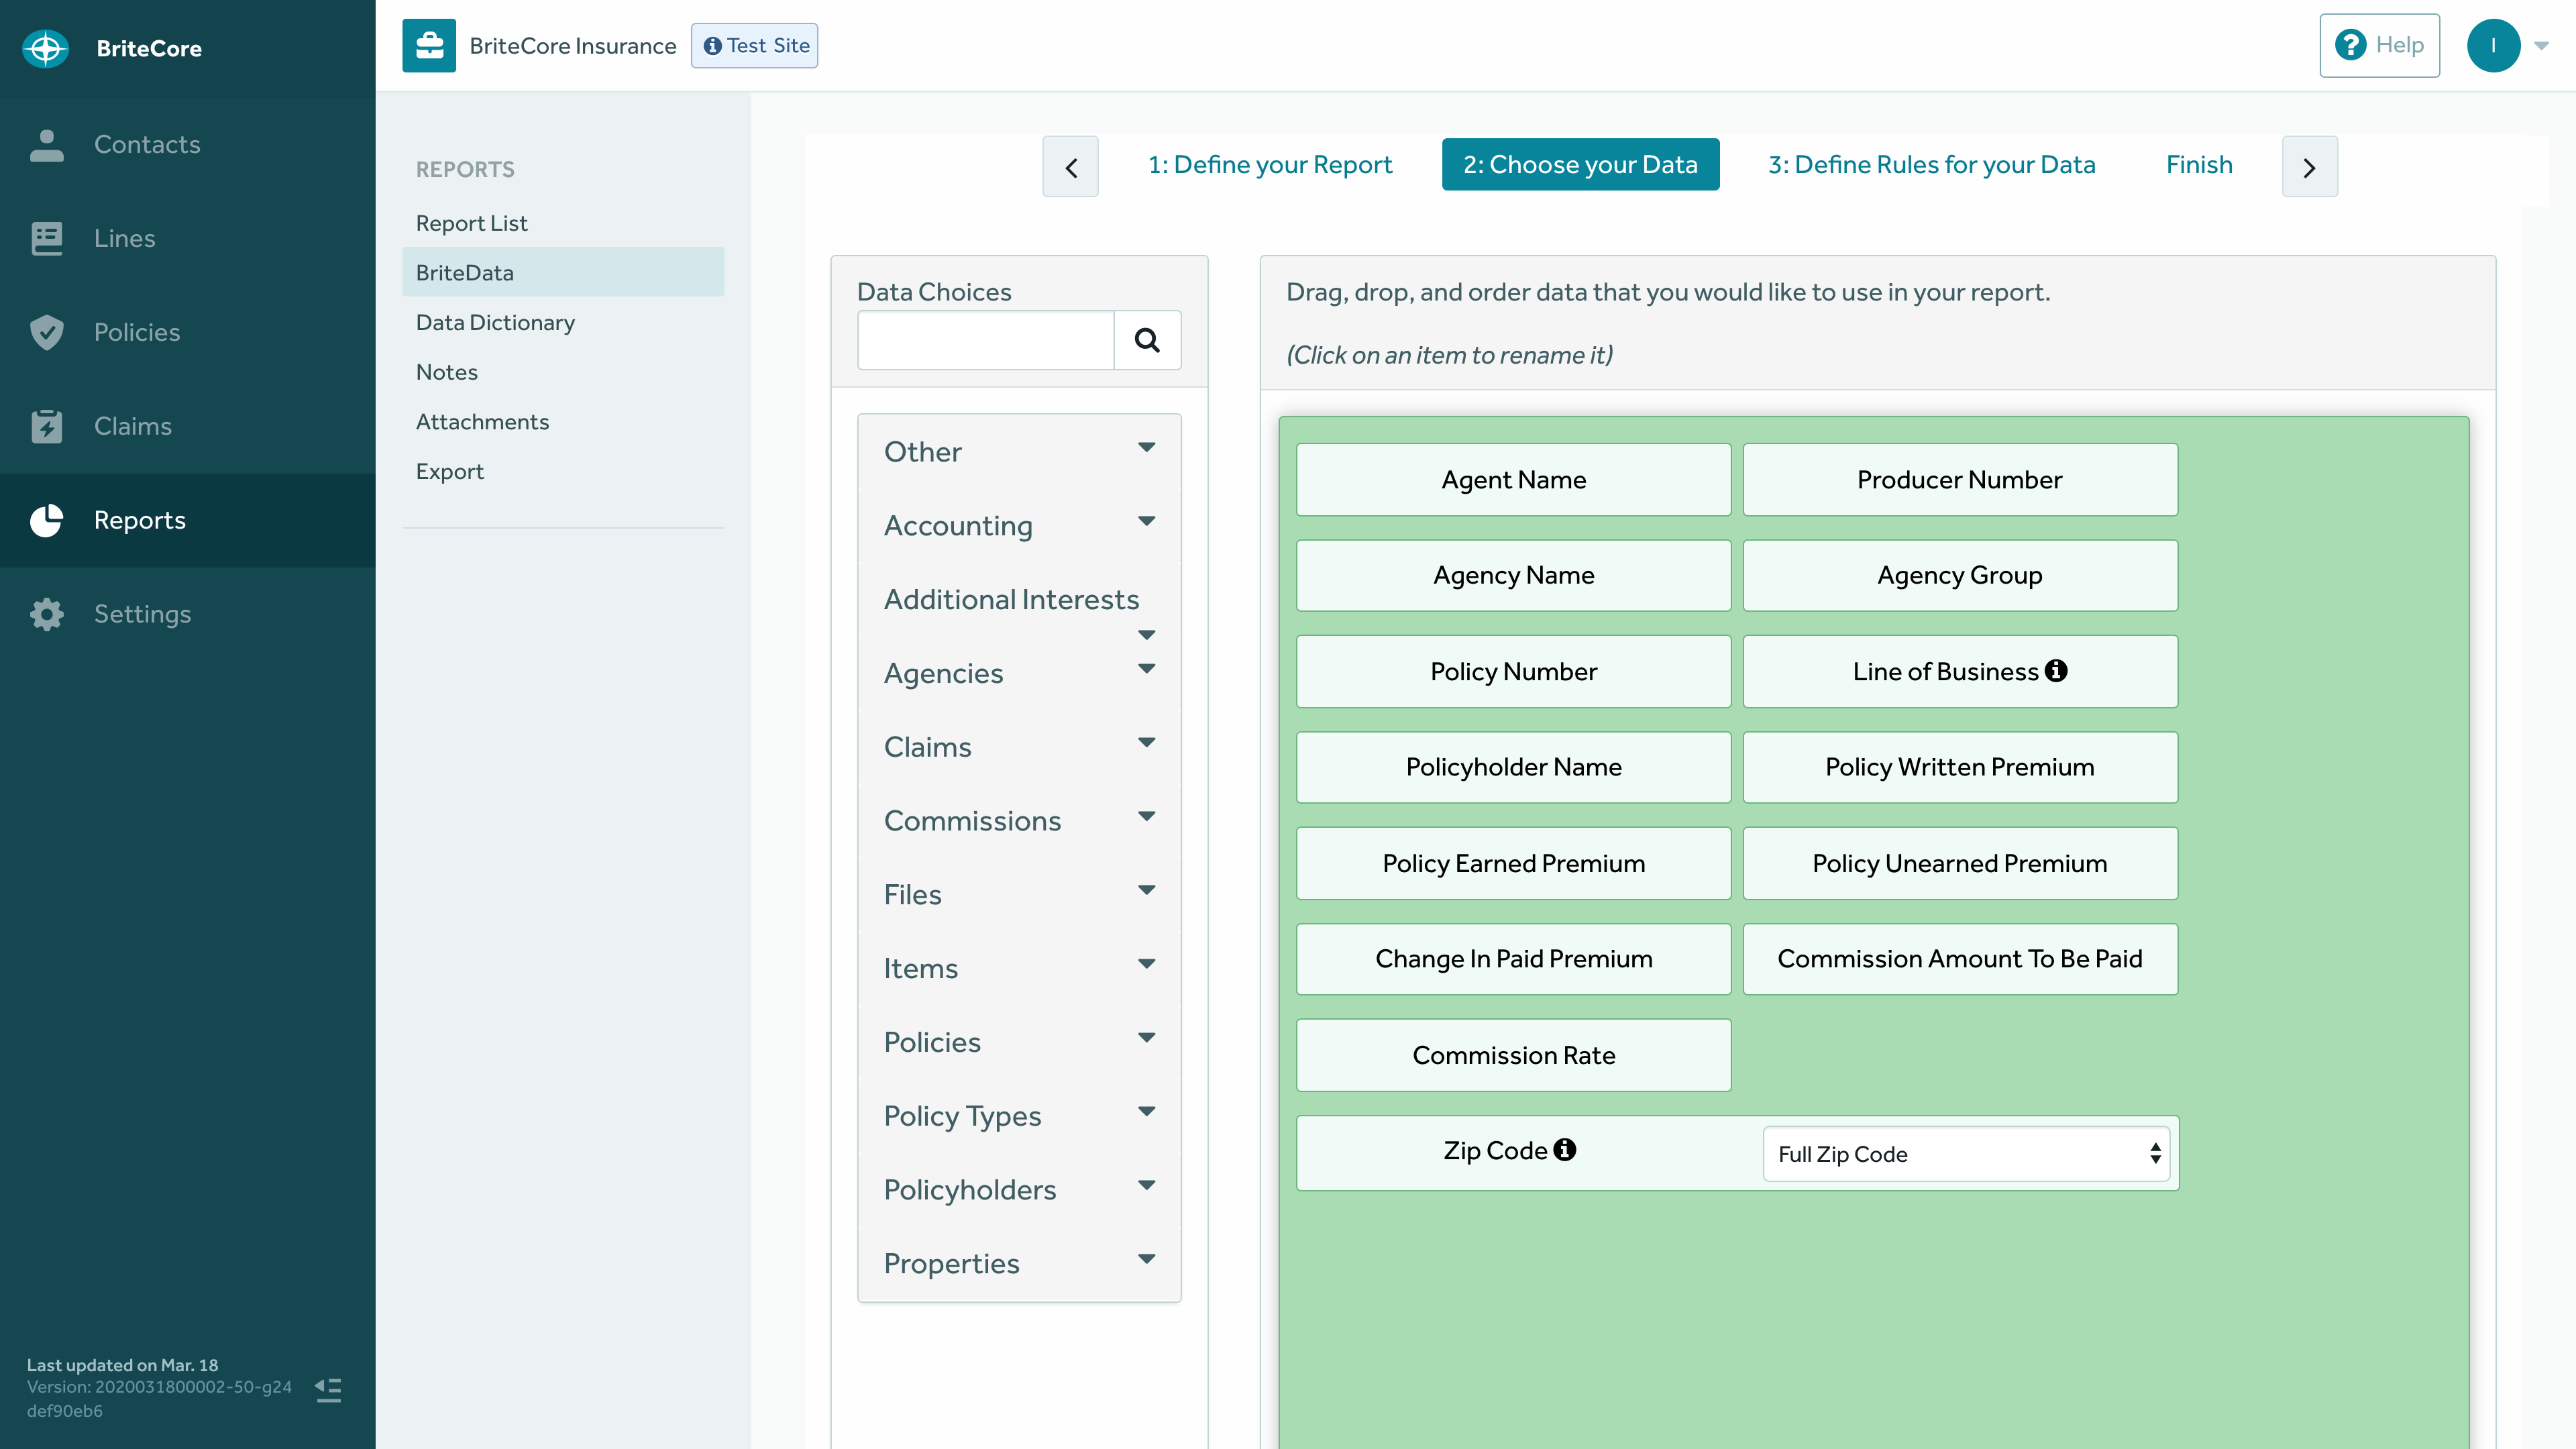Click the Policy Number data item

[1513, 672]
